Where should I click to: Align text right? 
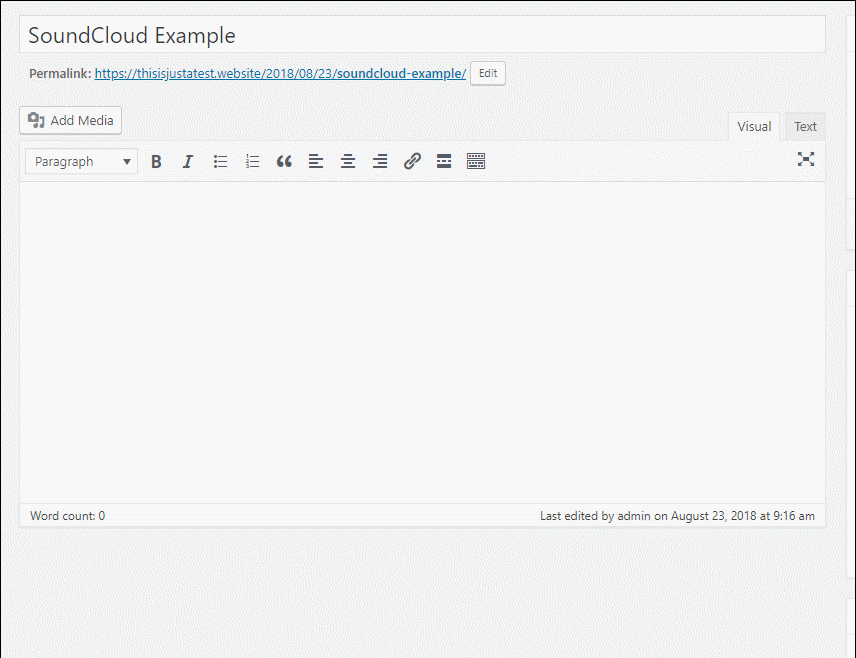[x=380, y=162]
